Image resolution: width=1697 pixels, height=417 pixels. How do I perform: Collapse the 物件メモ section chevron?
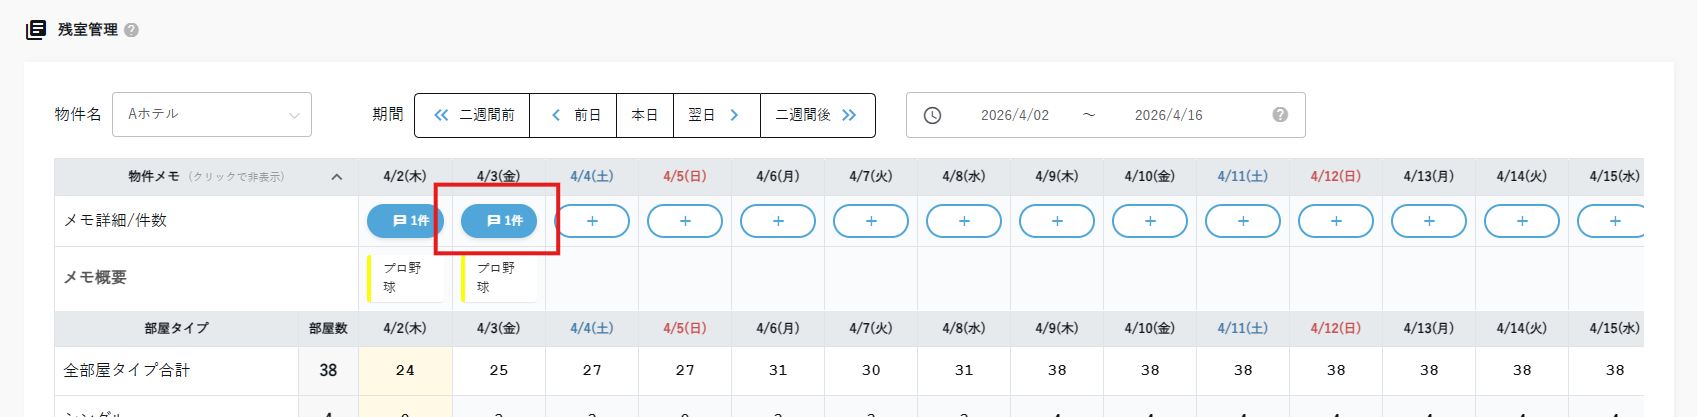tap(337, 177)
